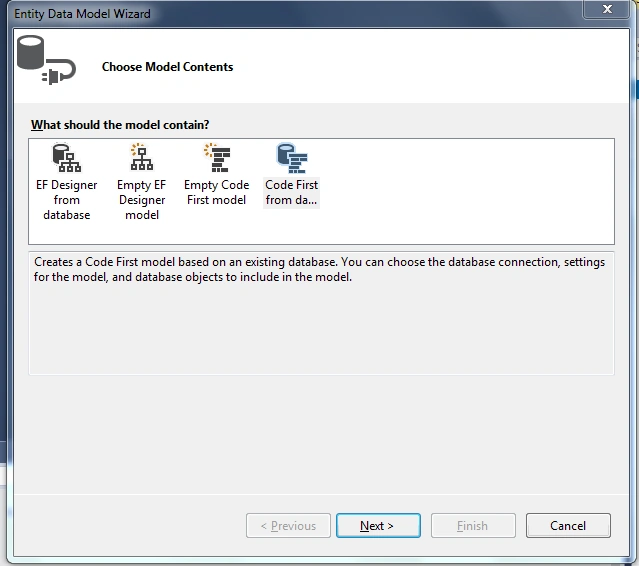The height and width of the screenshot is (566, 639).
Task: Click the 'Code First from da...' text label
Action: pos(291,192)
